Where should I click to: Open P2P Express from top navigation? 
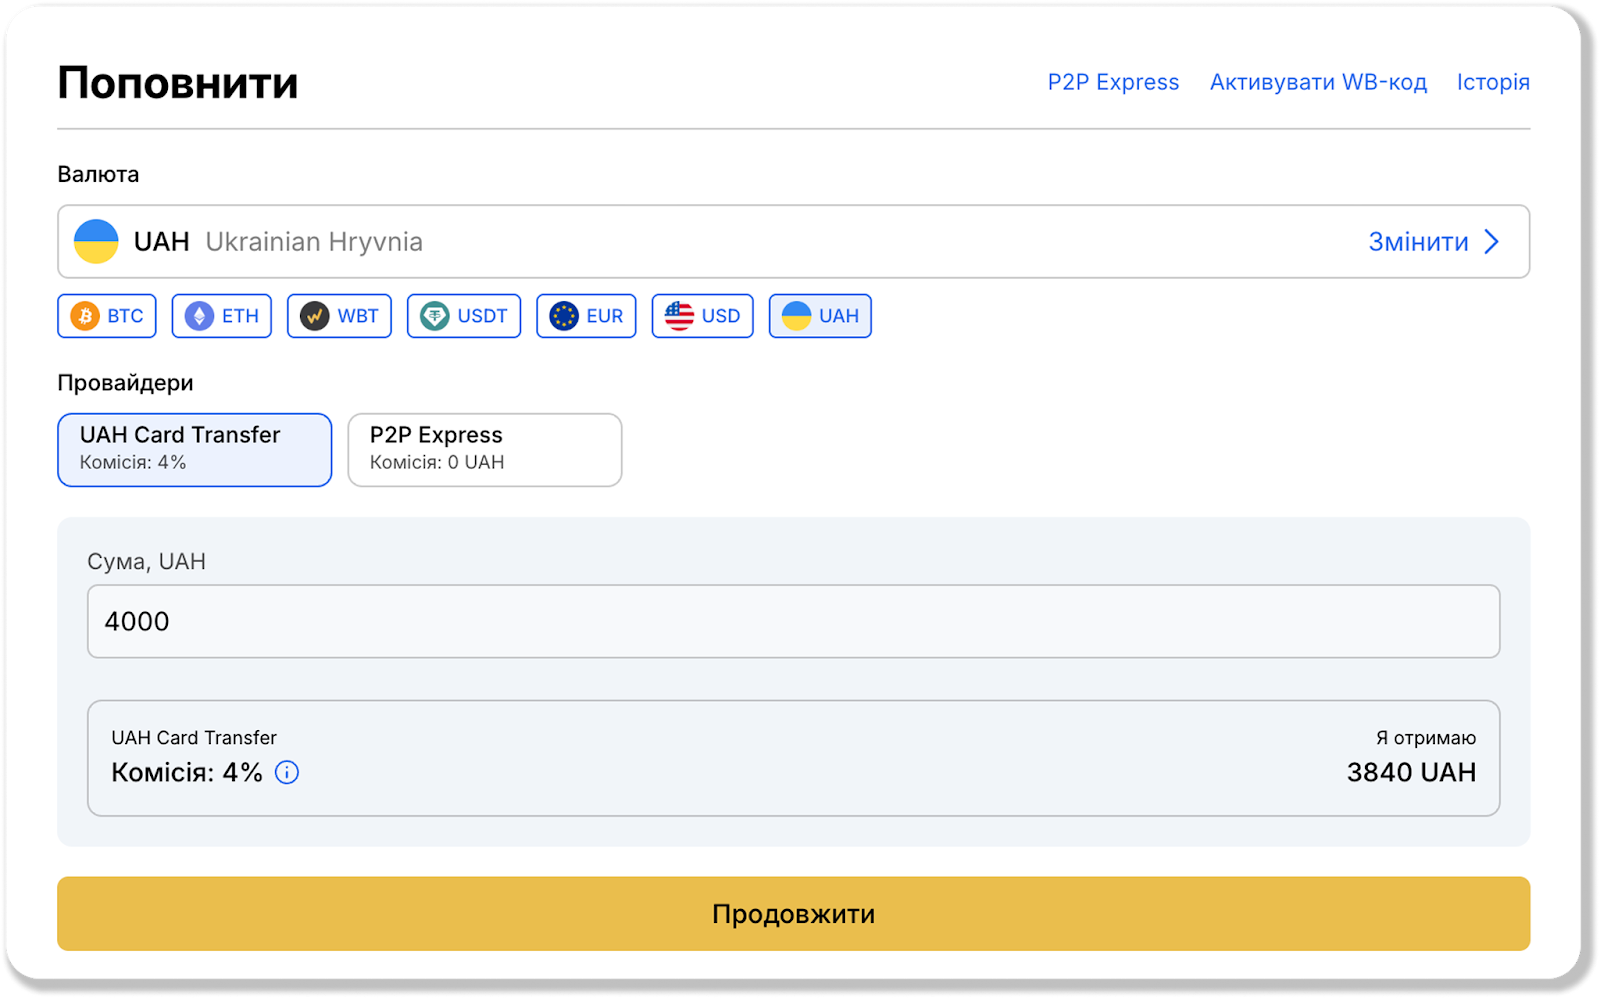(x=1113, y=82)
